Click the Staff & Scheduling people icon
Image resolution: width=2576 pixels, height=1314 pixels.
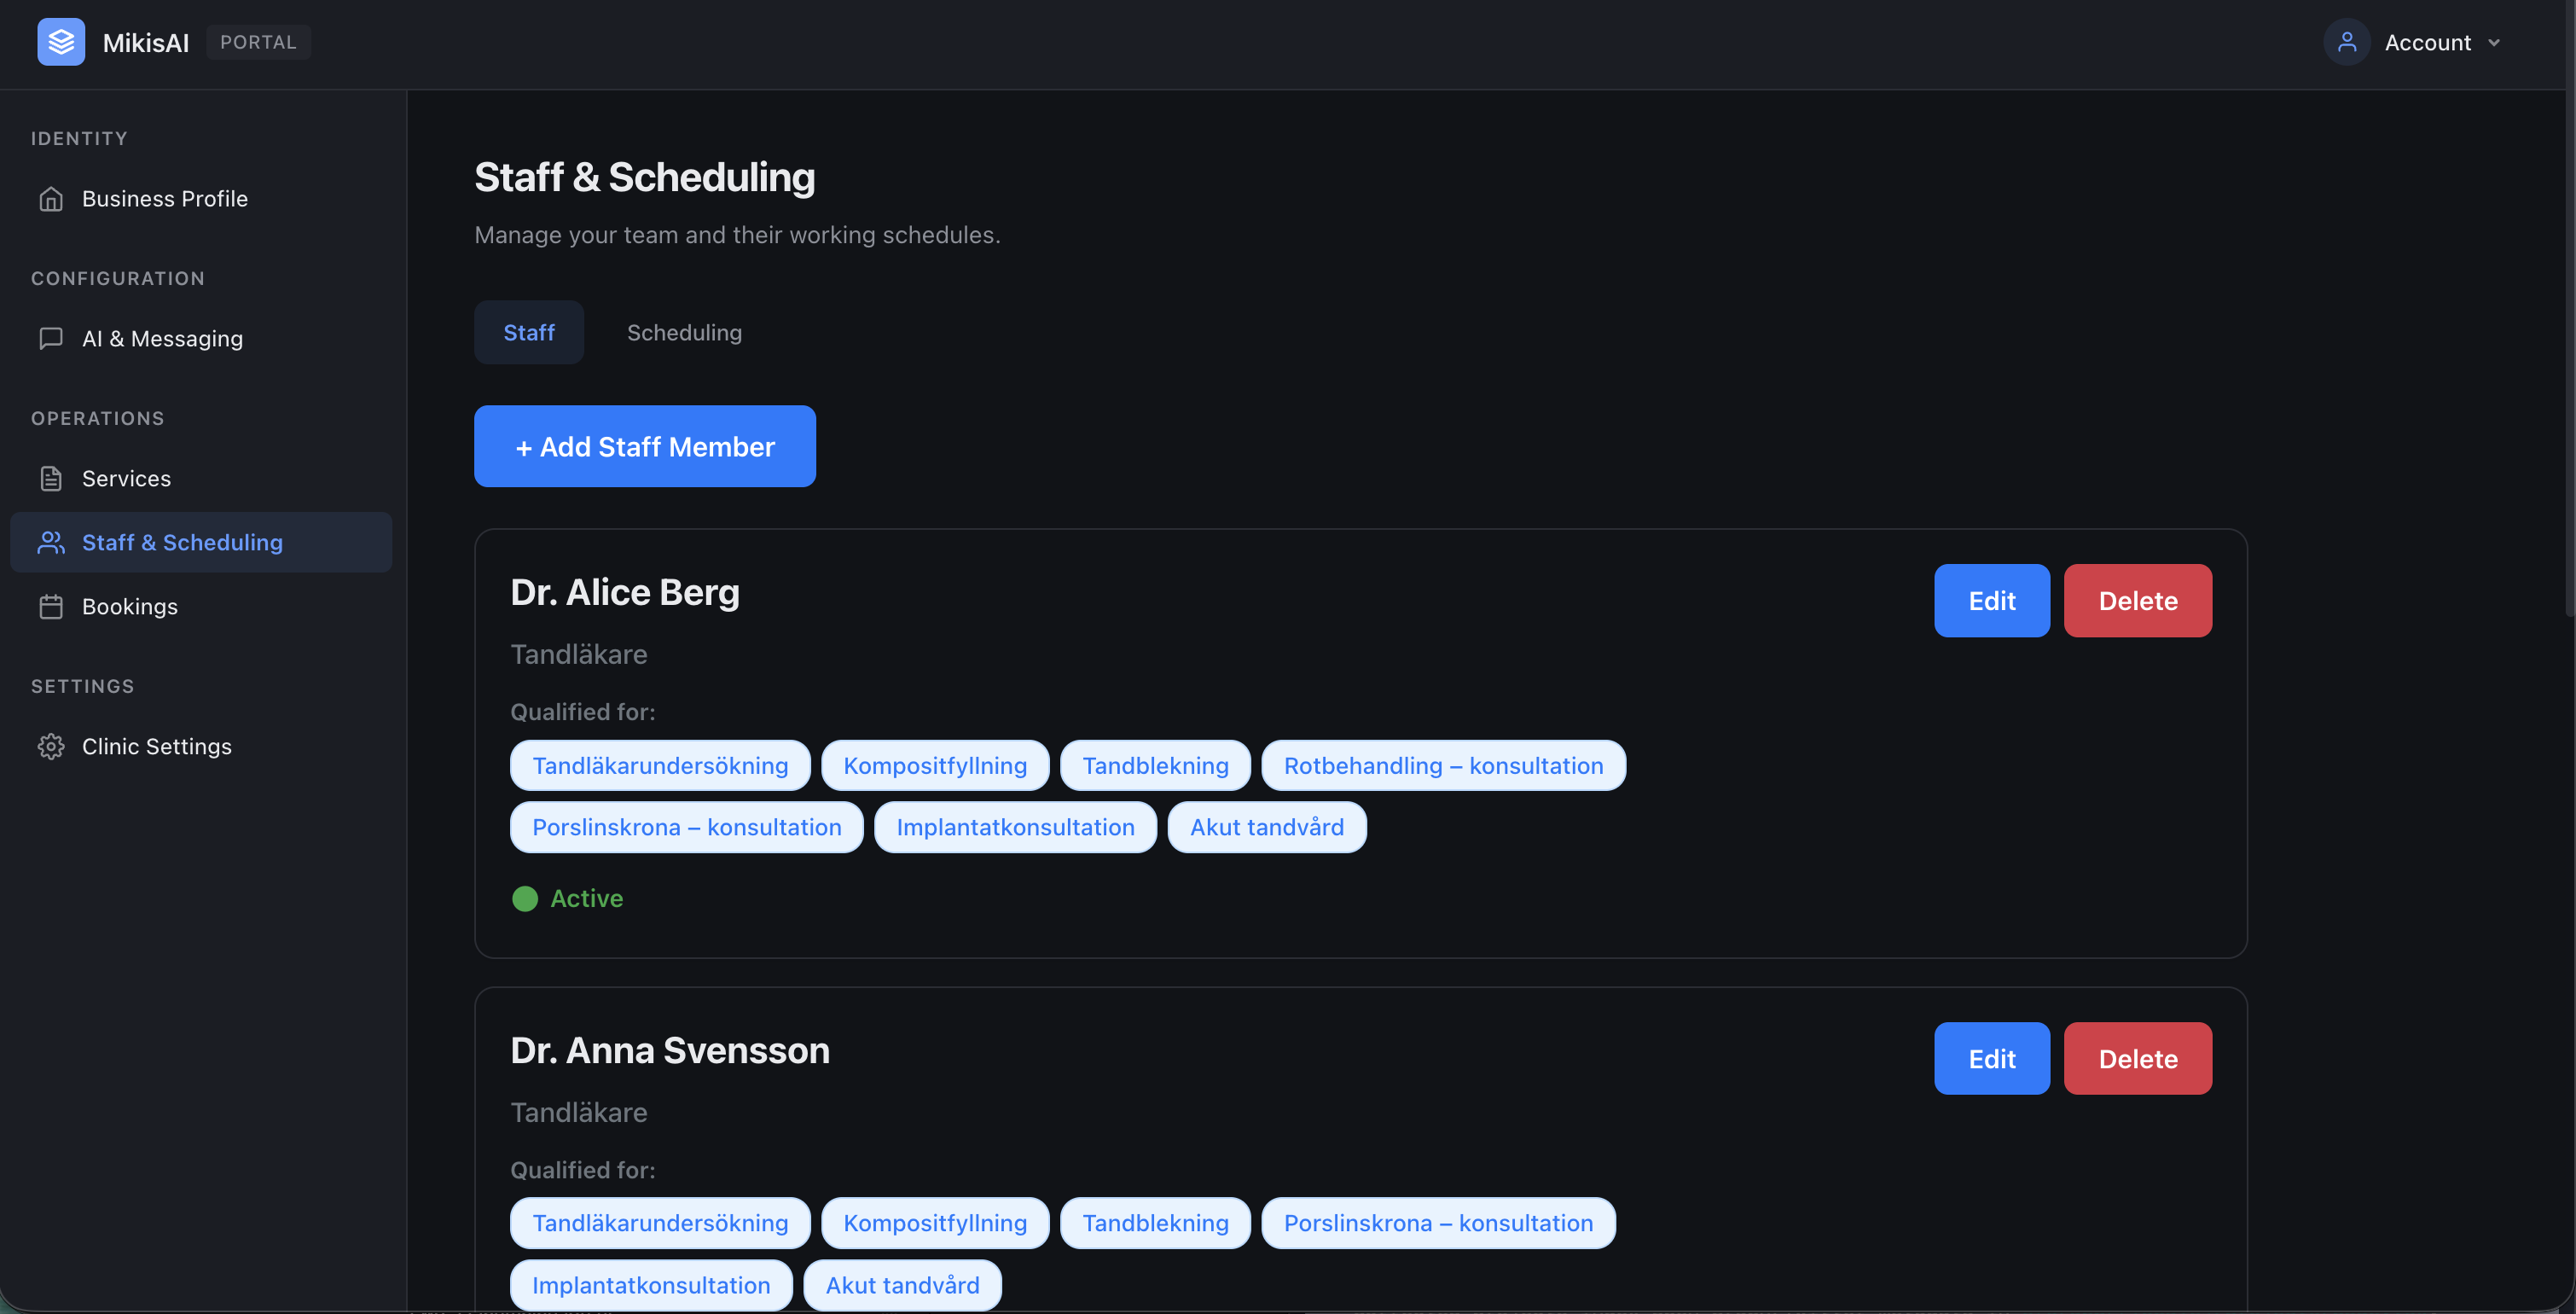51,543
